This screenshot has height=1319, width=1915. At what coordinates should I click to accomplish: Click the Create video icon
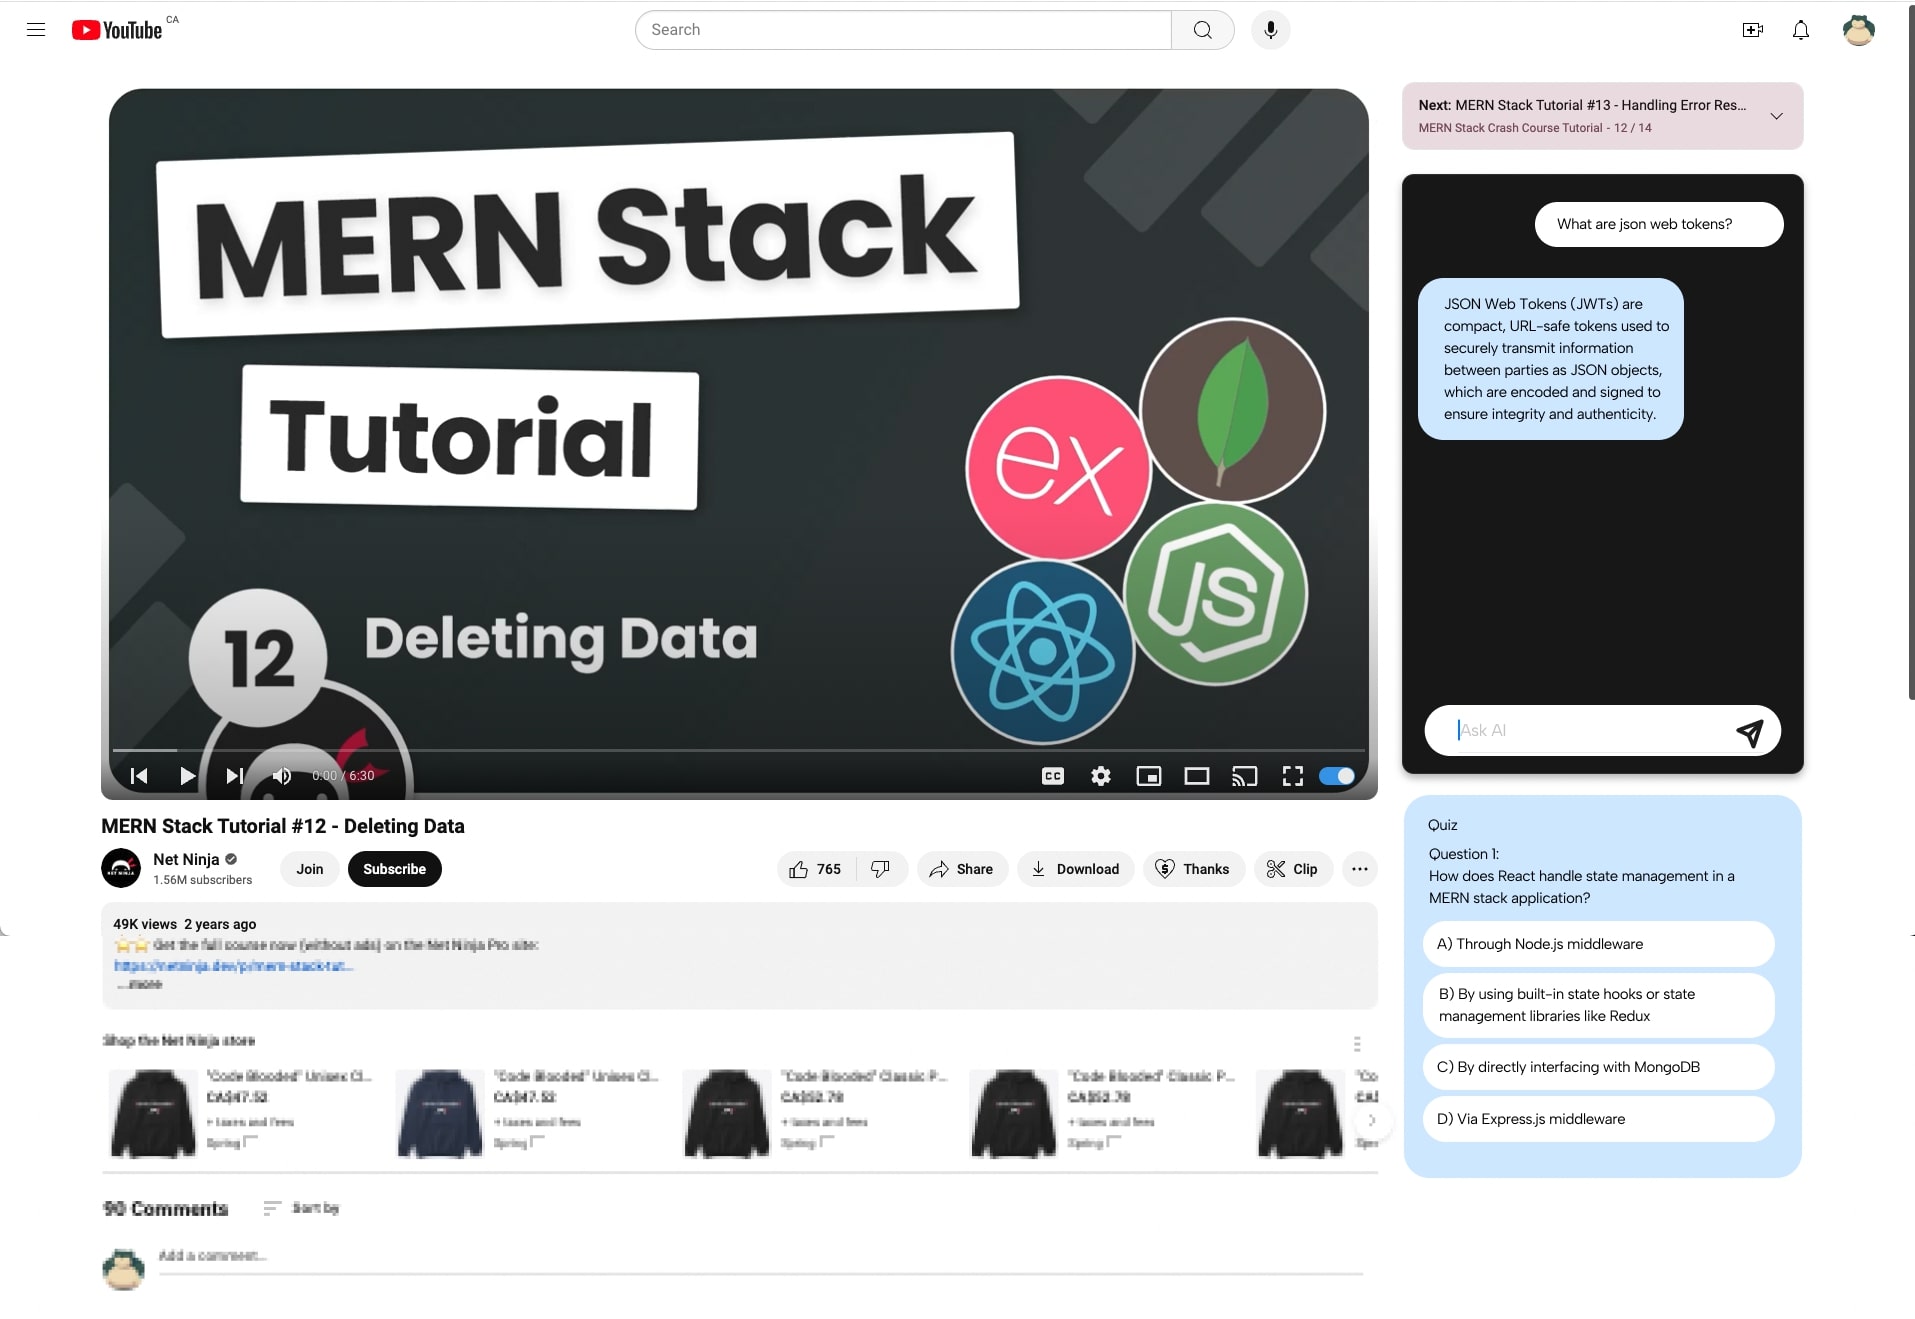point(1752,30)
